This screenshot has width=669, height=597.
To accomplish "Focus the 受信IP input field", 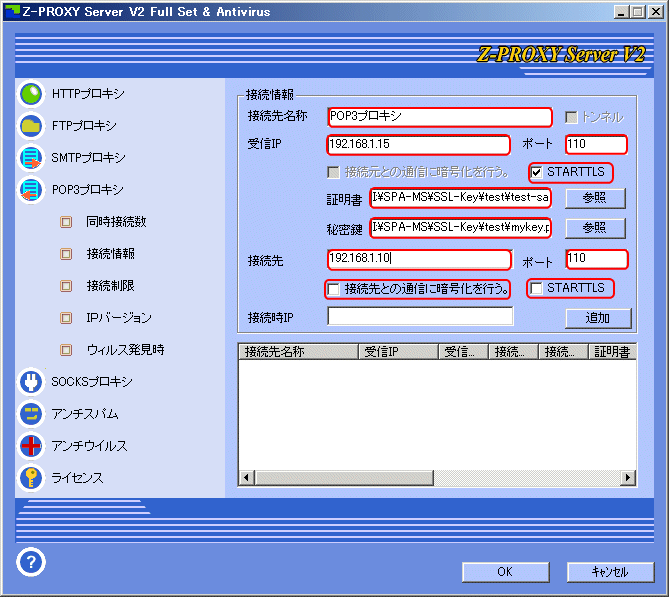I will click(x=419, y=144).
